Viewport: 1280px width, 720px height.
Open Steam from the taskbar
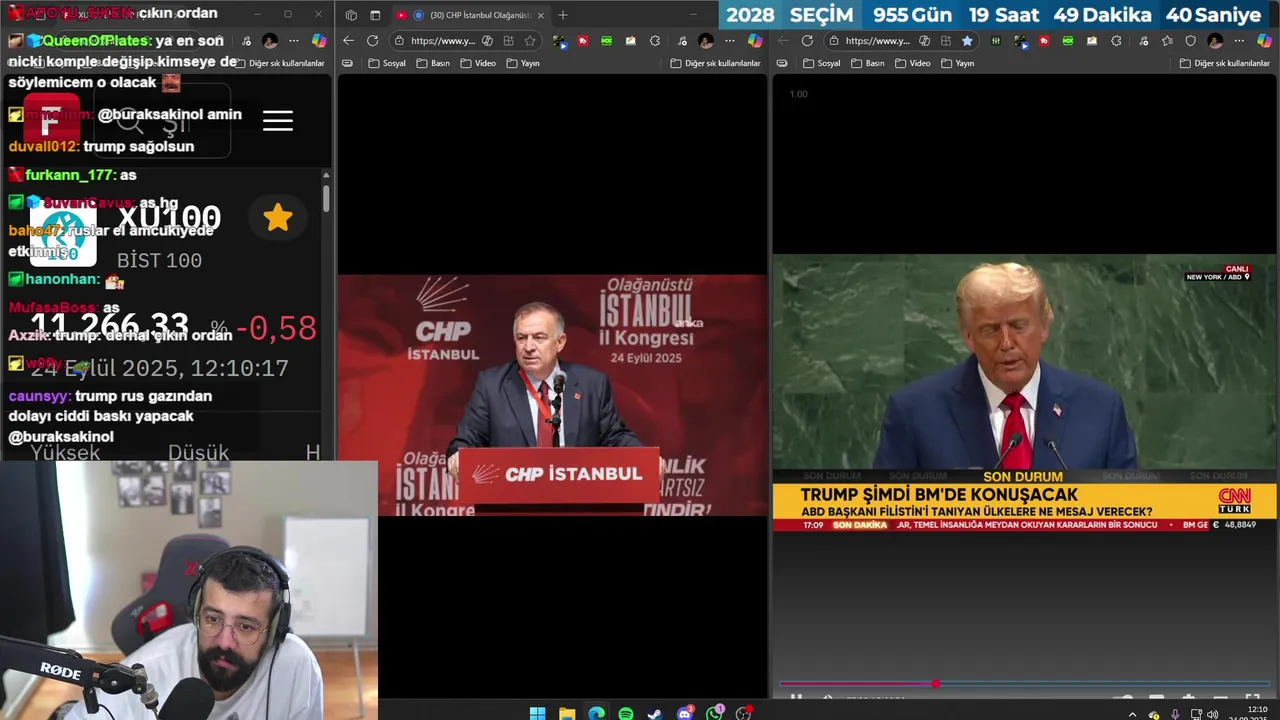655,713
